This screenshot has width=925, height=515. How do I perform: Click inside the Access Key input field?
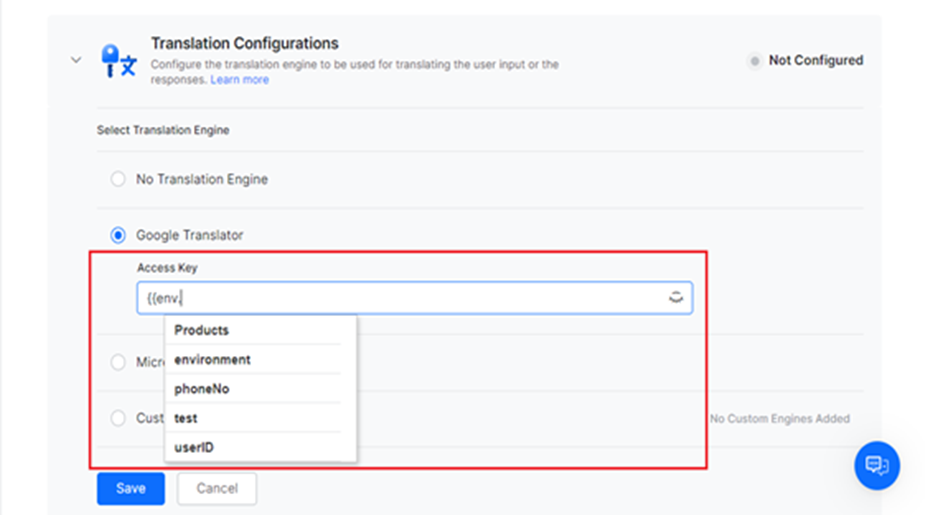400,298
